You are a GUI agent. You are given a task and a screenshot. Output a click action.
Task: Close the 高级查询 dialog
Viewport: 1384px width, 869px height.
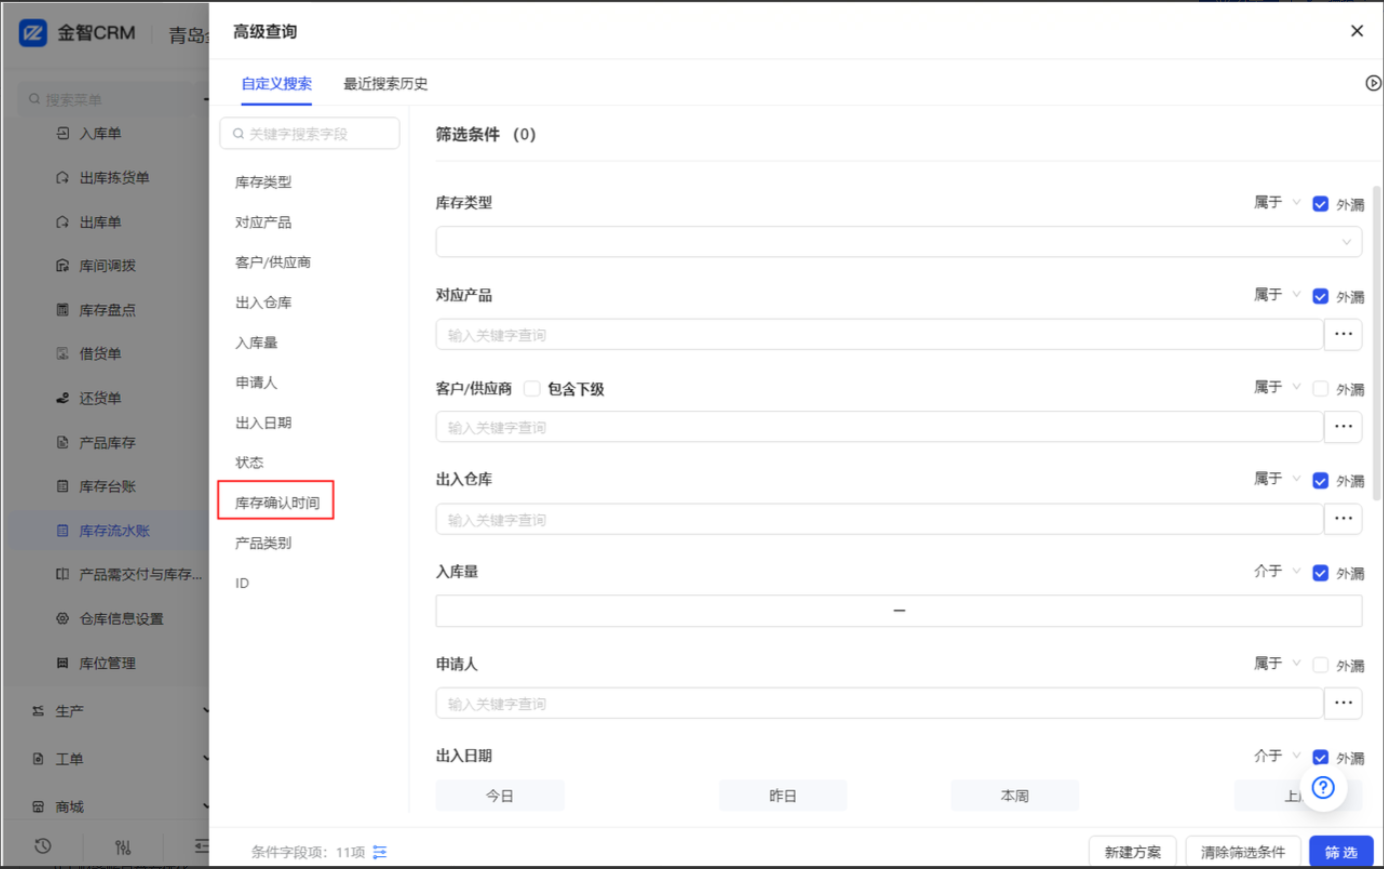1357,31
